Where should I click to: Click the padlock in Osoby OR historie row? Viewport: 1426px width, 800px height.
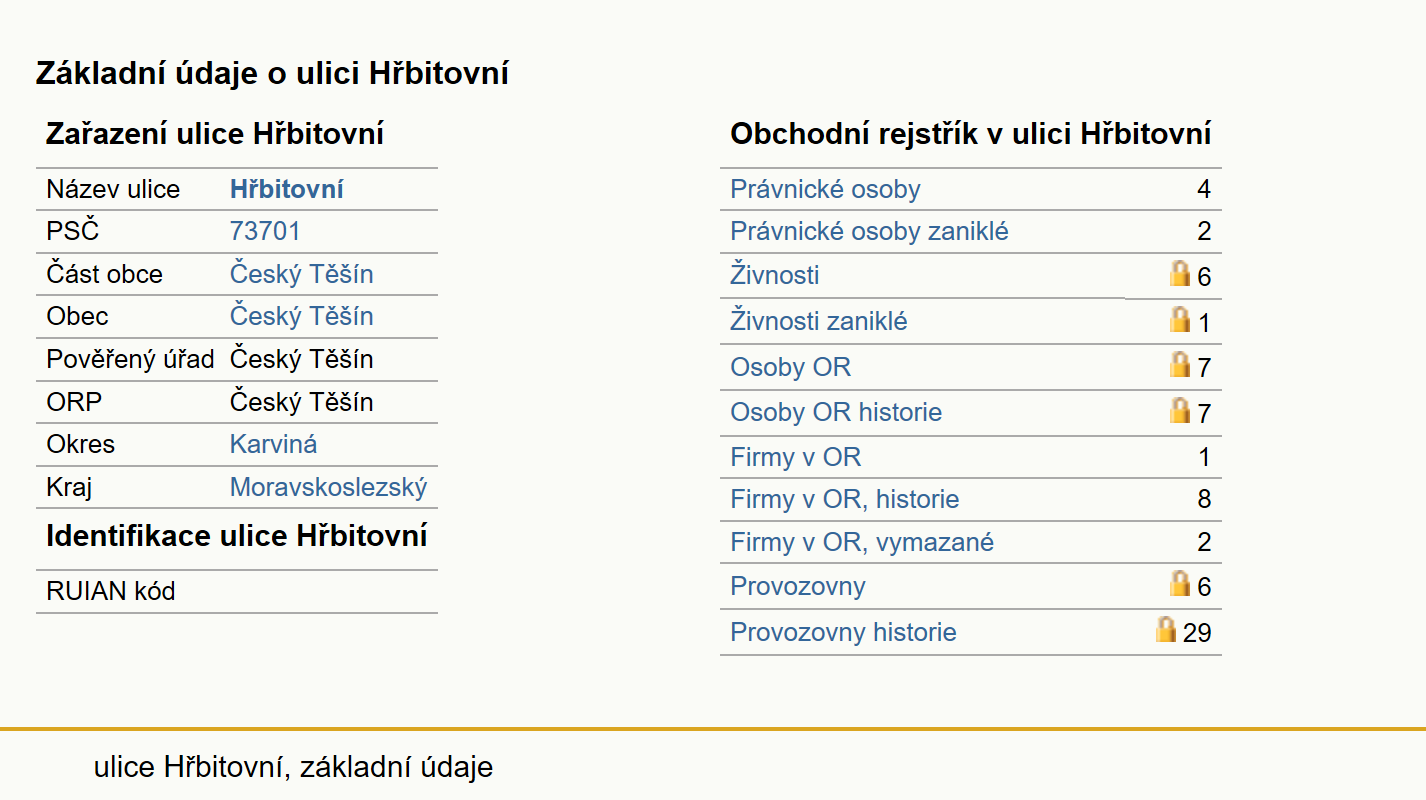click(x=1180, y=409)
